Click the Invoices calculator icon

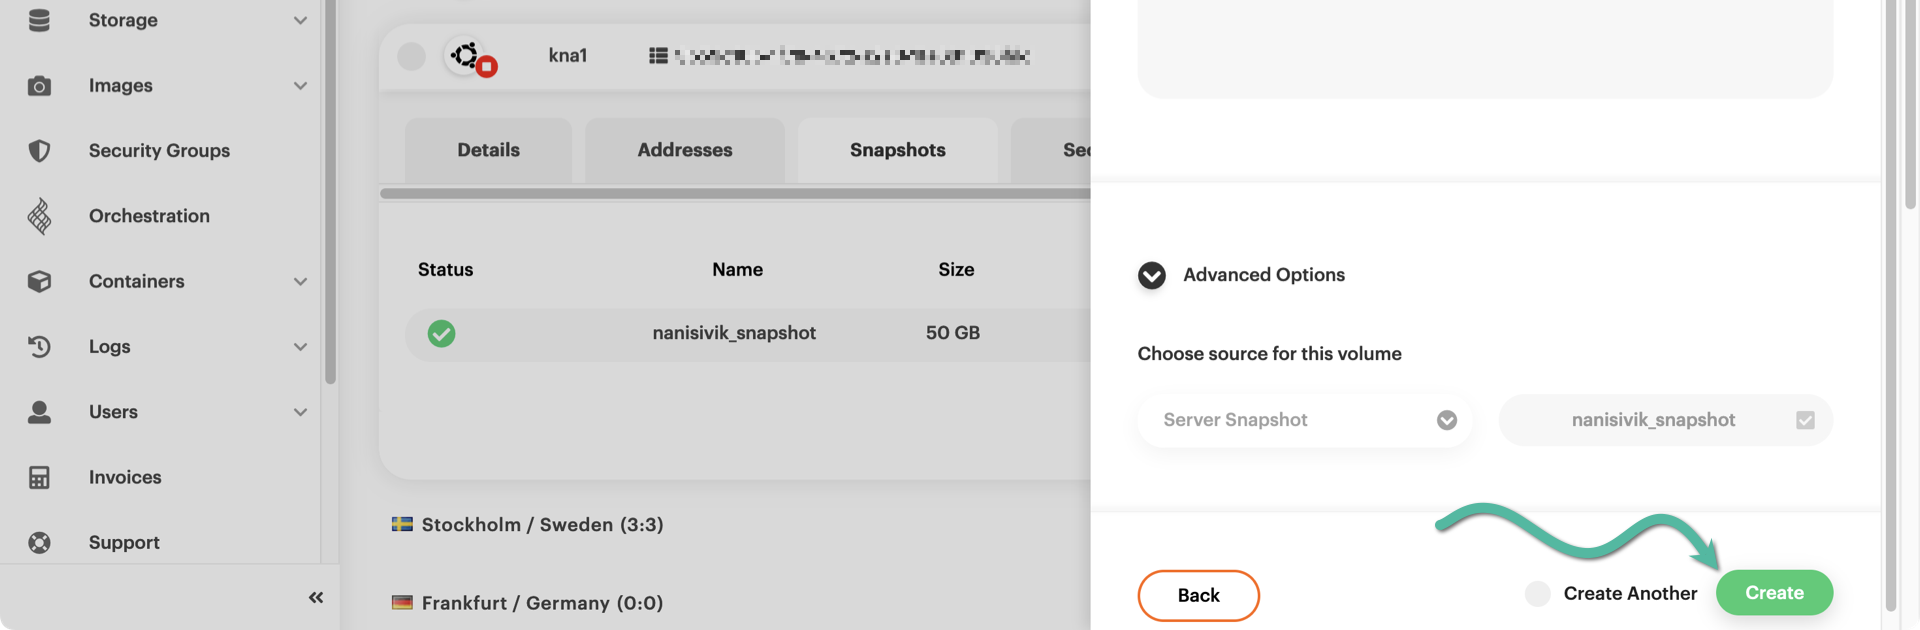(x=39, y=477)
